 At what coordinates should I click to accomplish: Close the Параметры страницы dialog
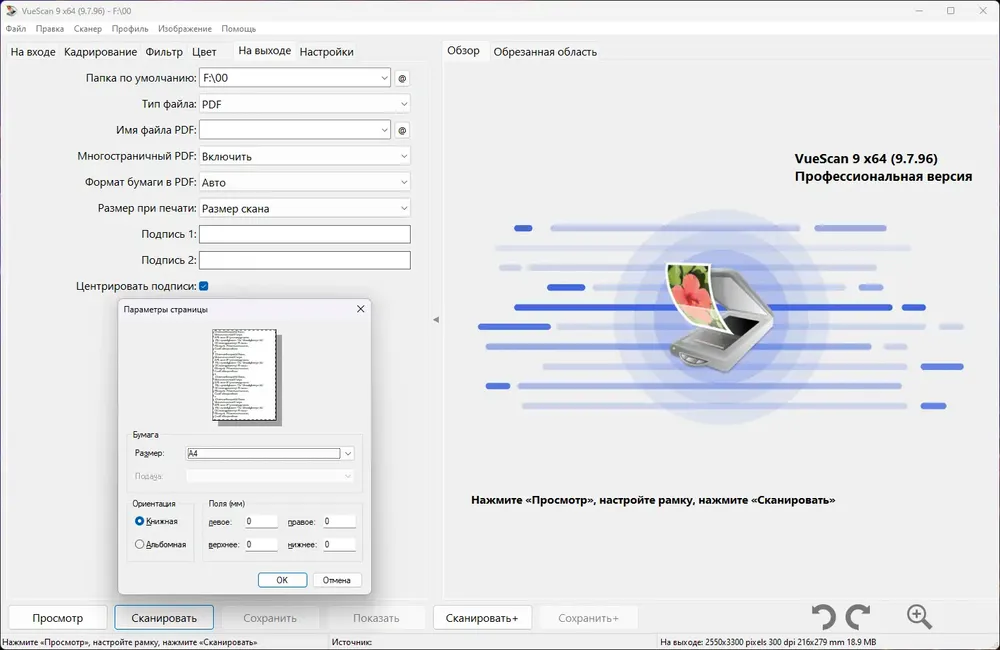360,309
